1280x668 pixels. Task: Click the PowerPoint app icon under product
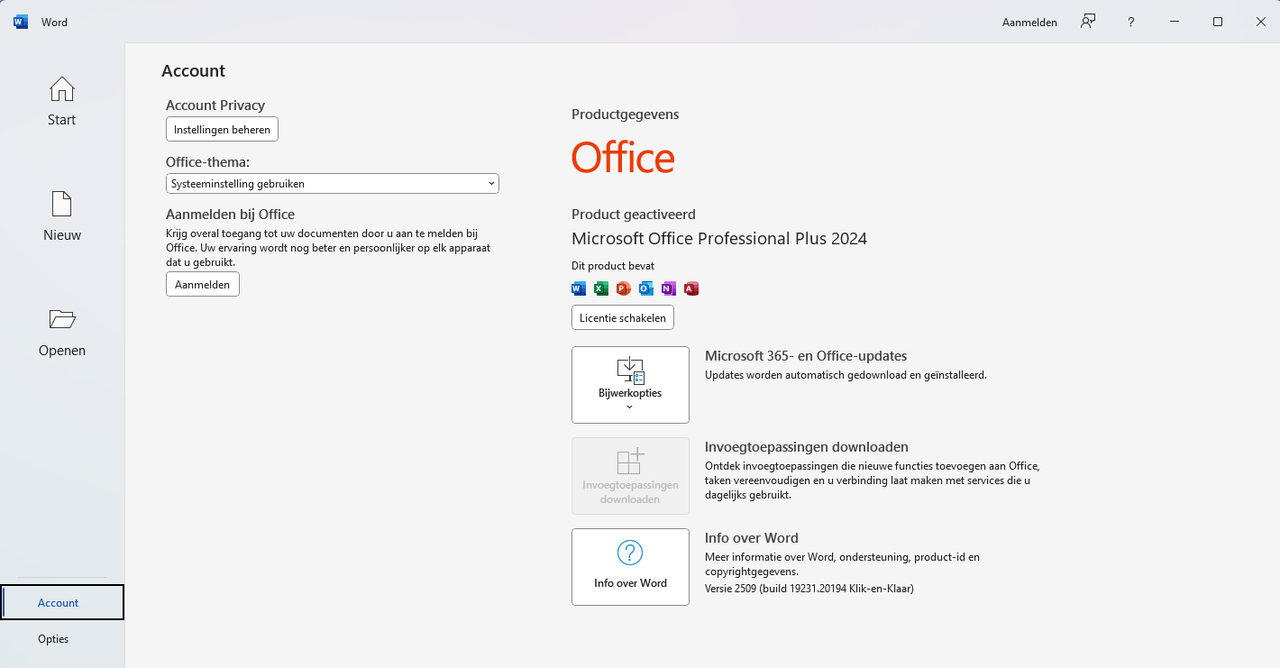point(623,289)
